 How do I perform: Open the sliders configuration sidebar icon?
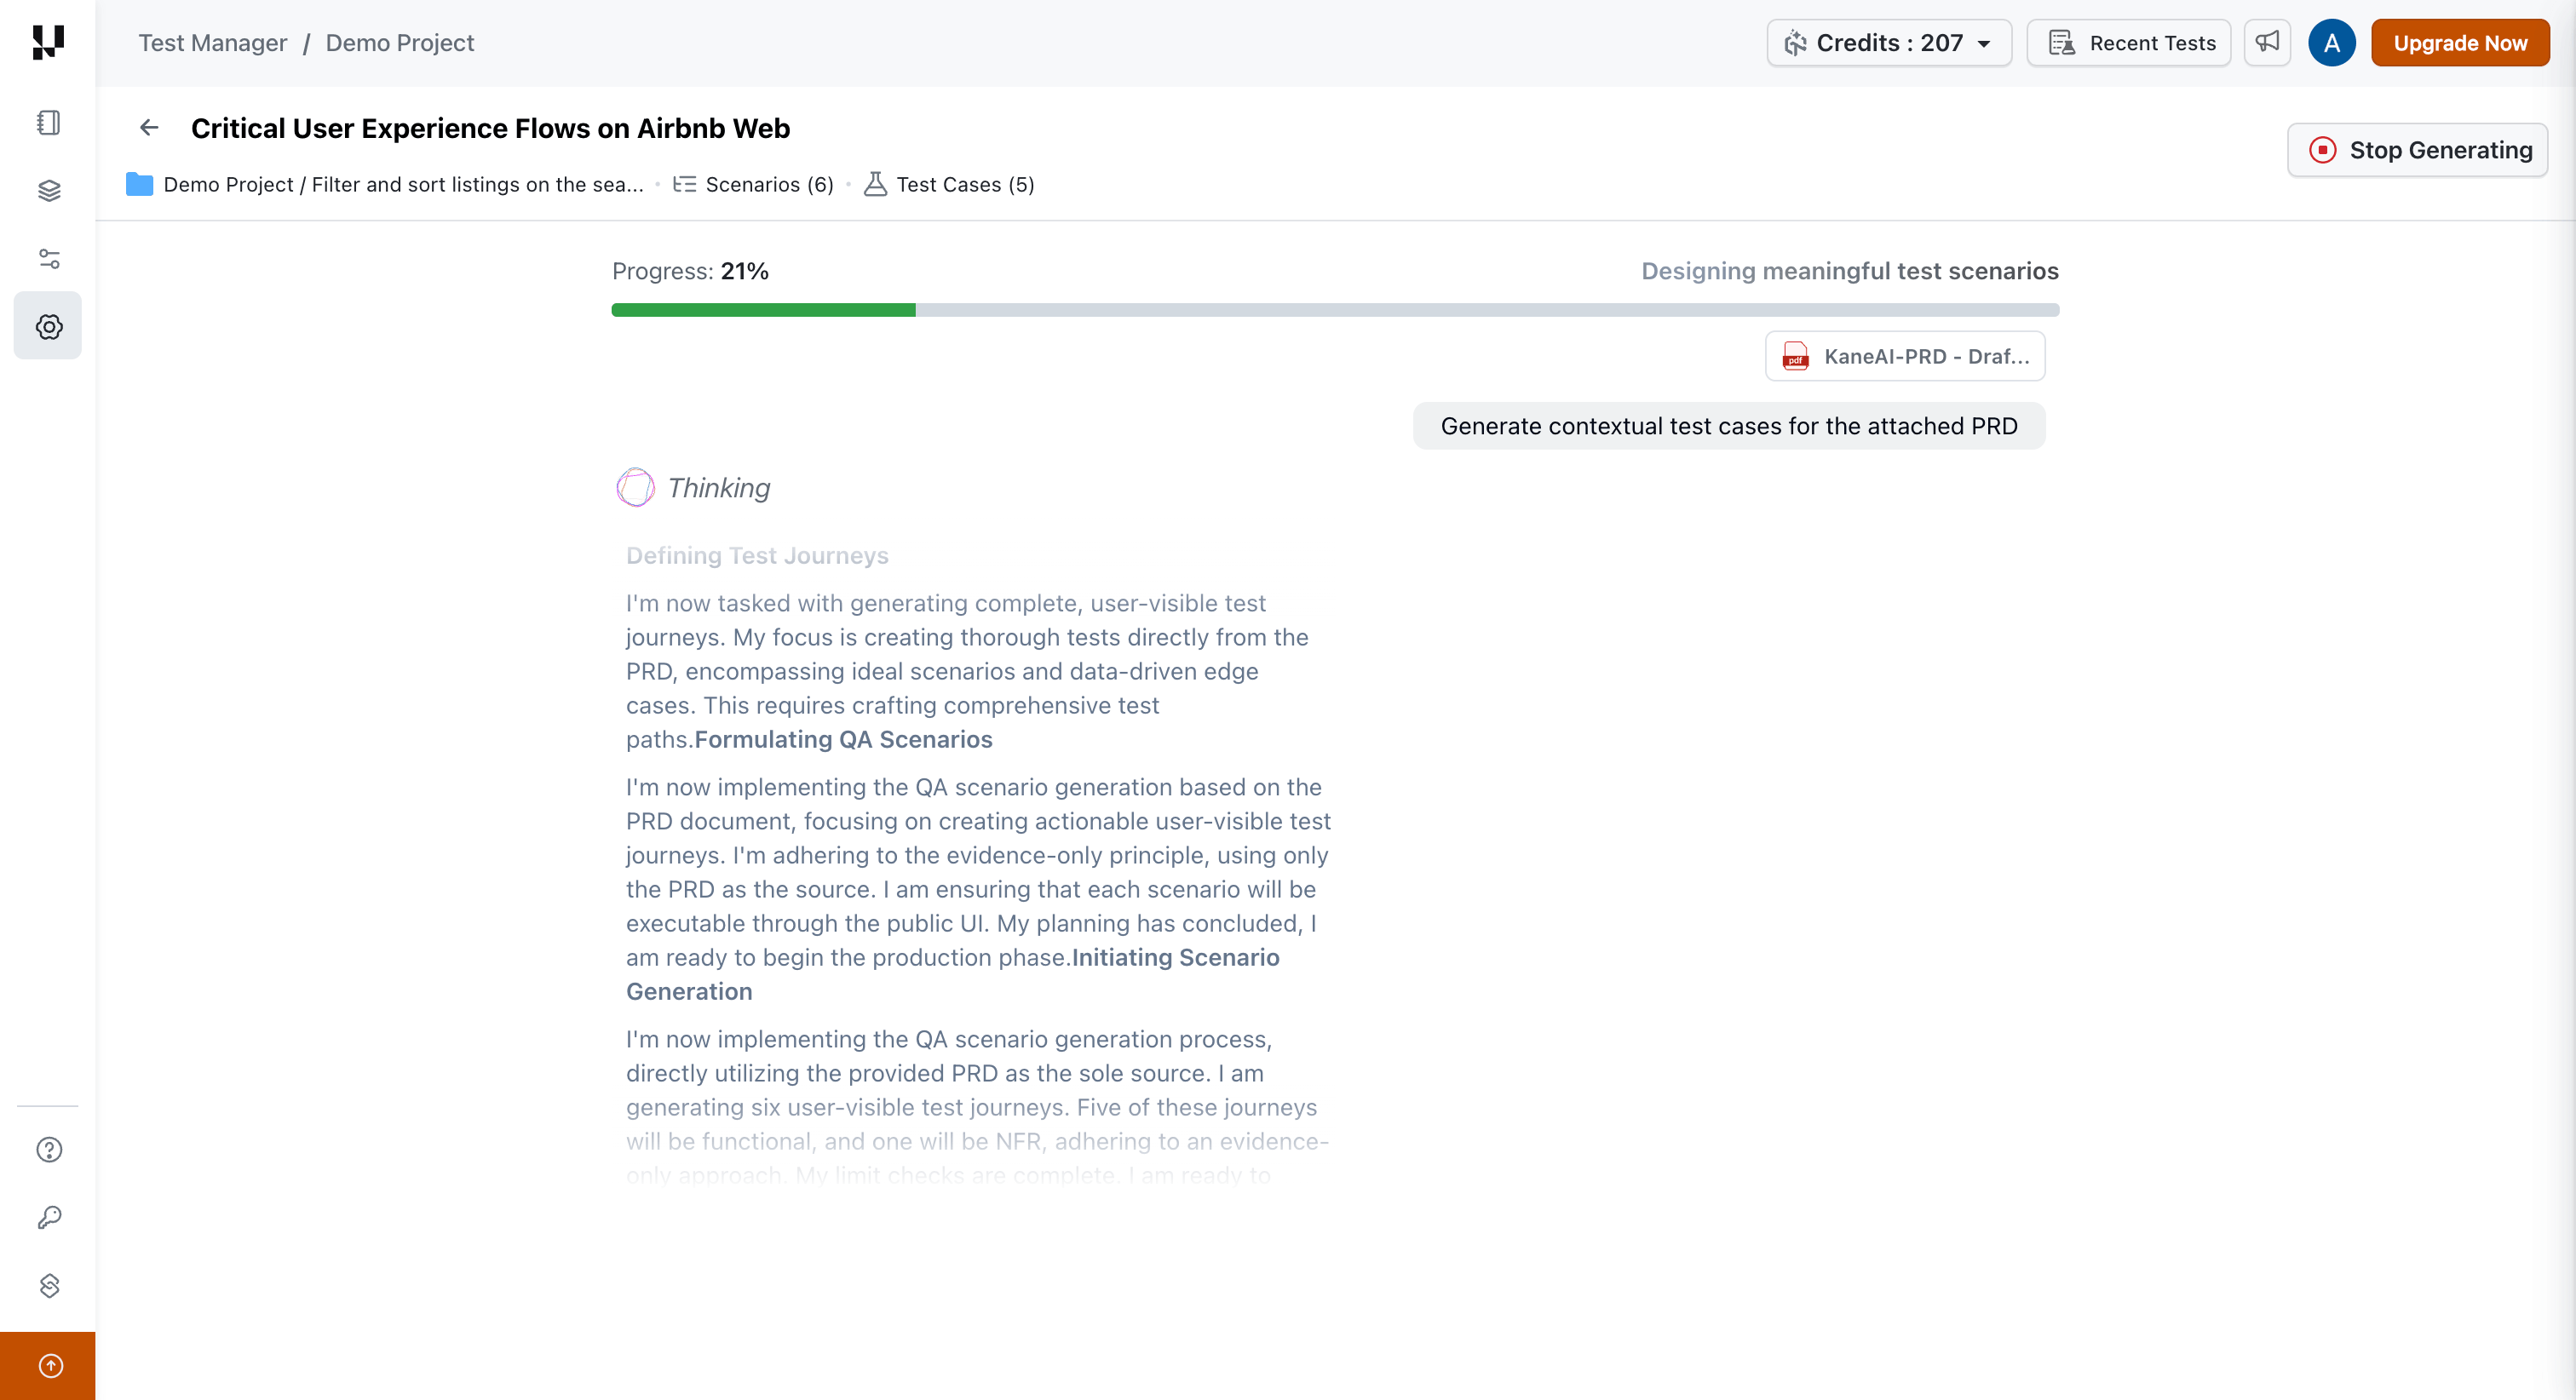48,259
